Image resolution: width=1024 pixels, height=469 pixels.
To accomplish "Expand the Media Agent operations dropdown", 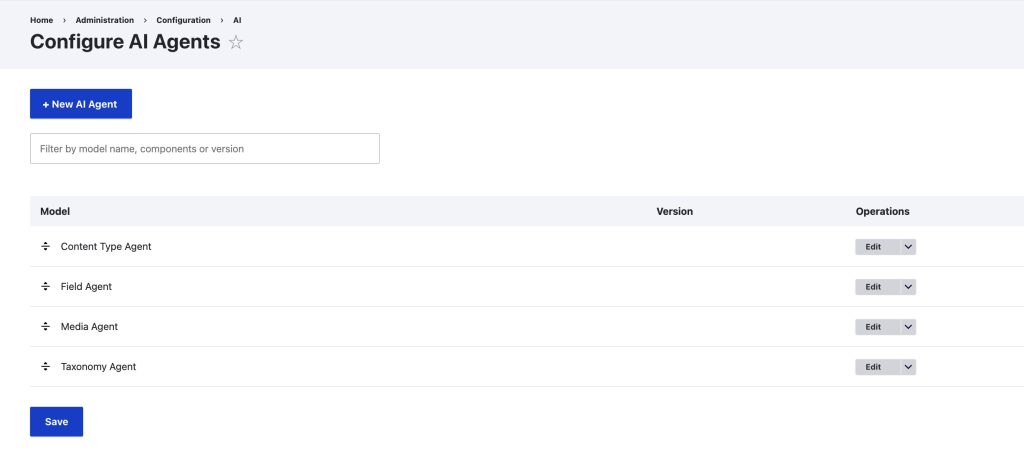I will pos(908,327).
